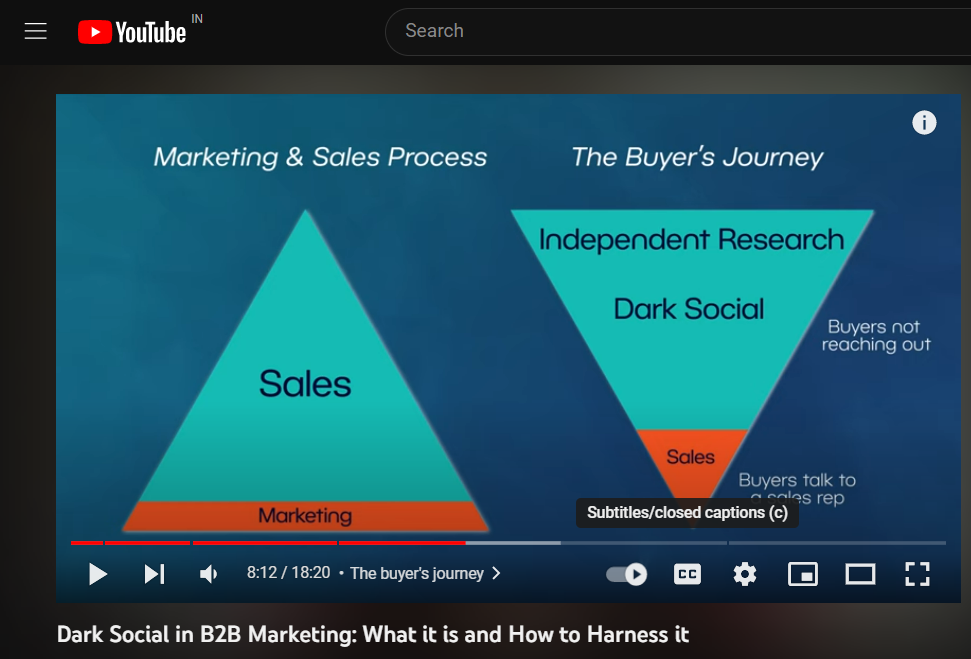Screen dimensions: 971x659
Task: Click the YouTube home logo
Action: (132, 32)
